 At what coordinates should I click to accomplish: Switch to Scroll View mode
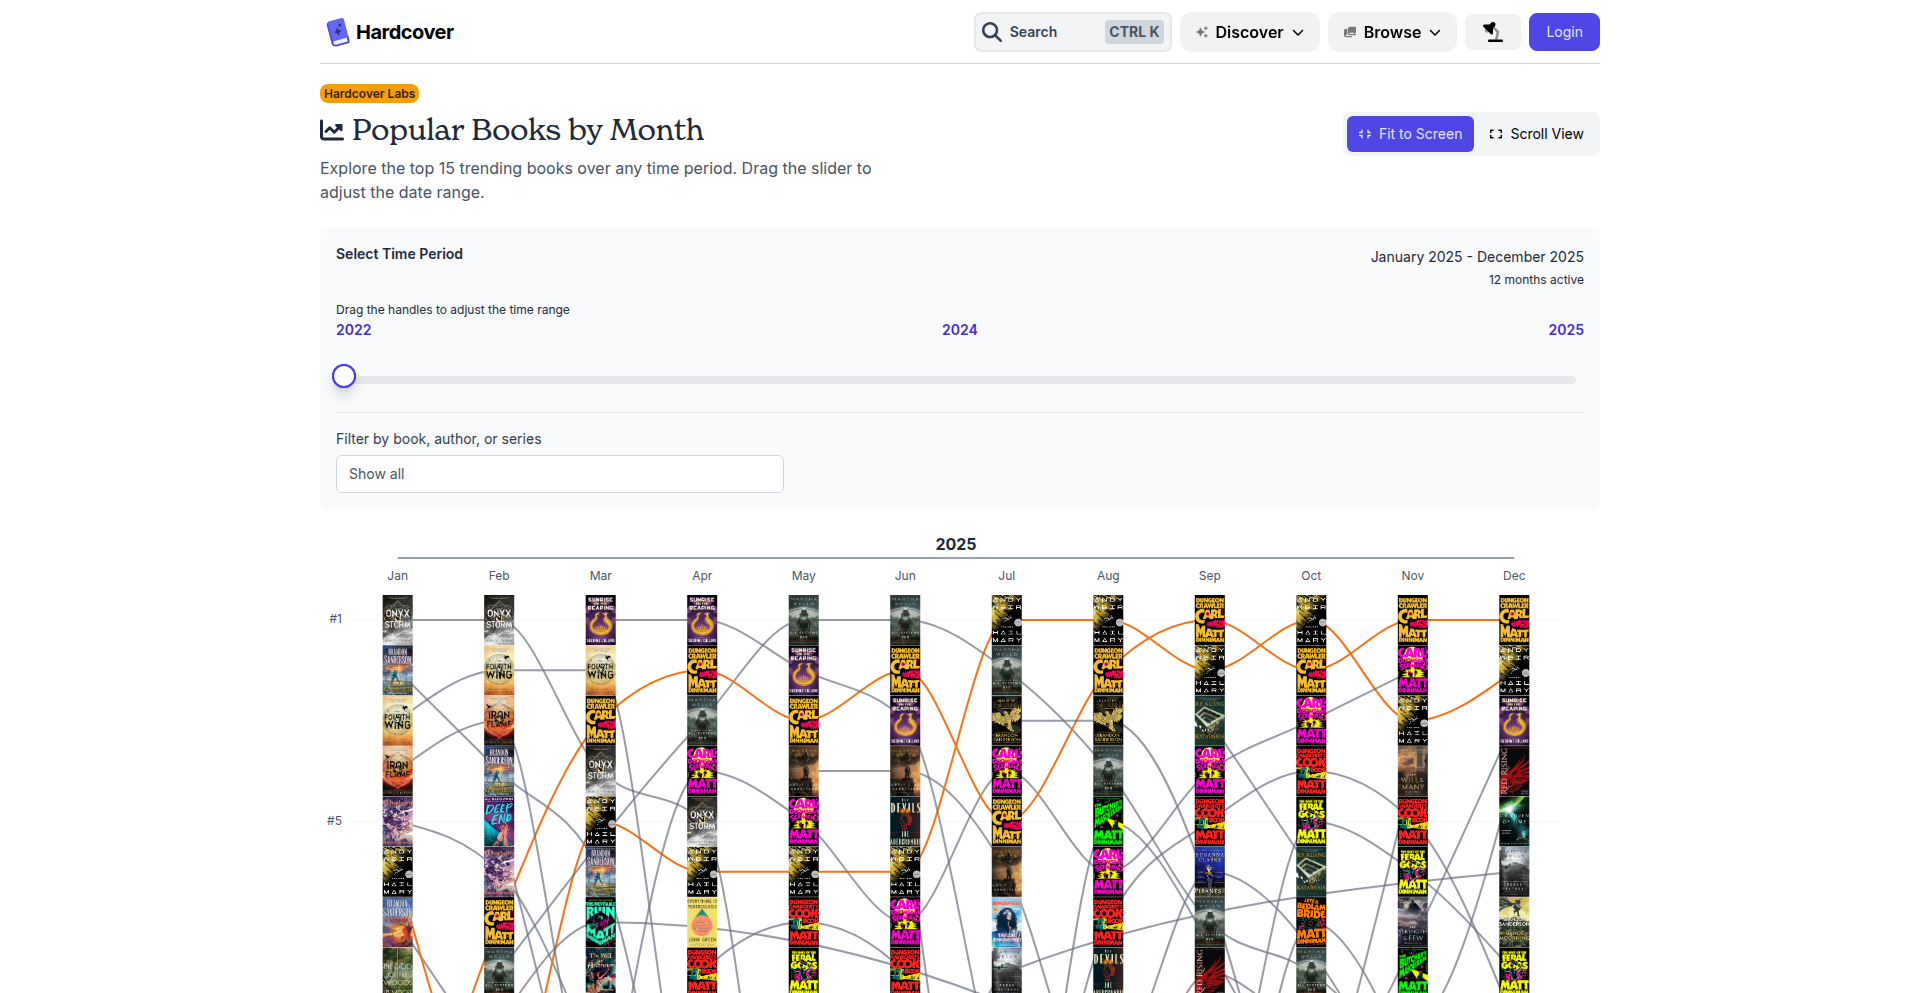point(1536,134)
